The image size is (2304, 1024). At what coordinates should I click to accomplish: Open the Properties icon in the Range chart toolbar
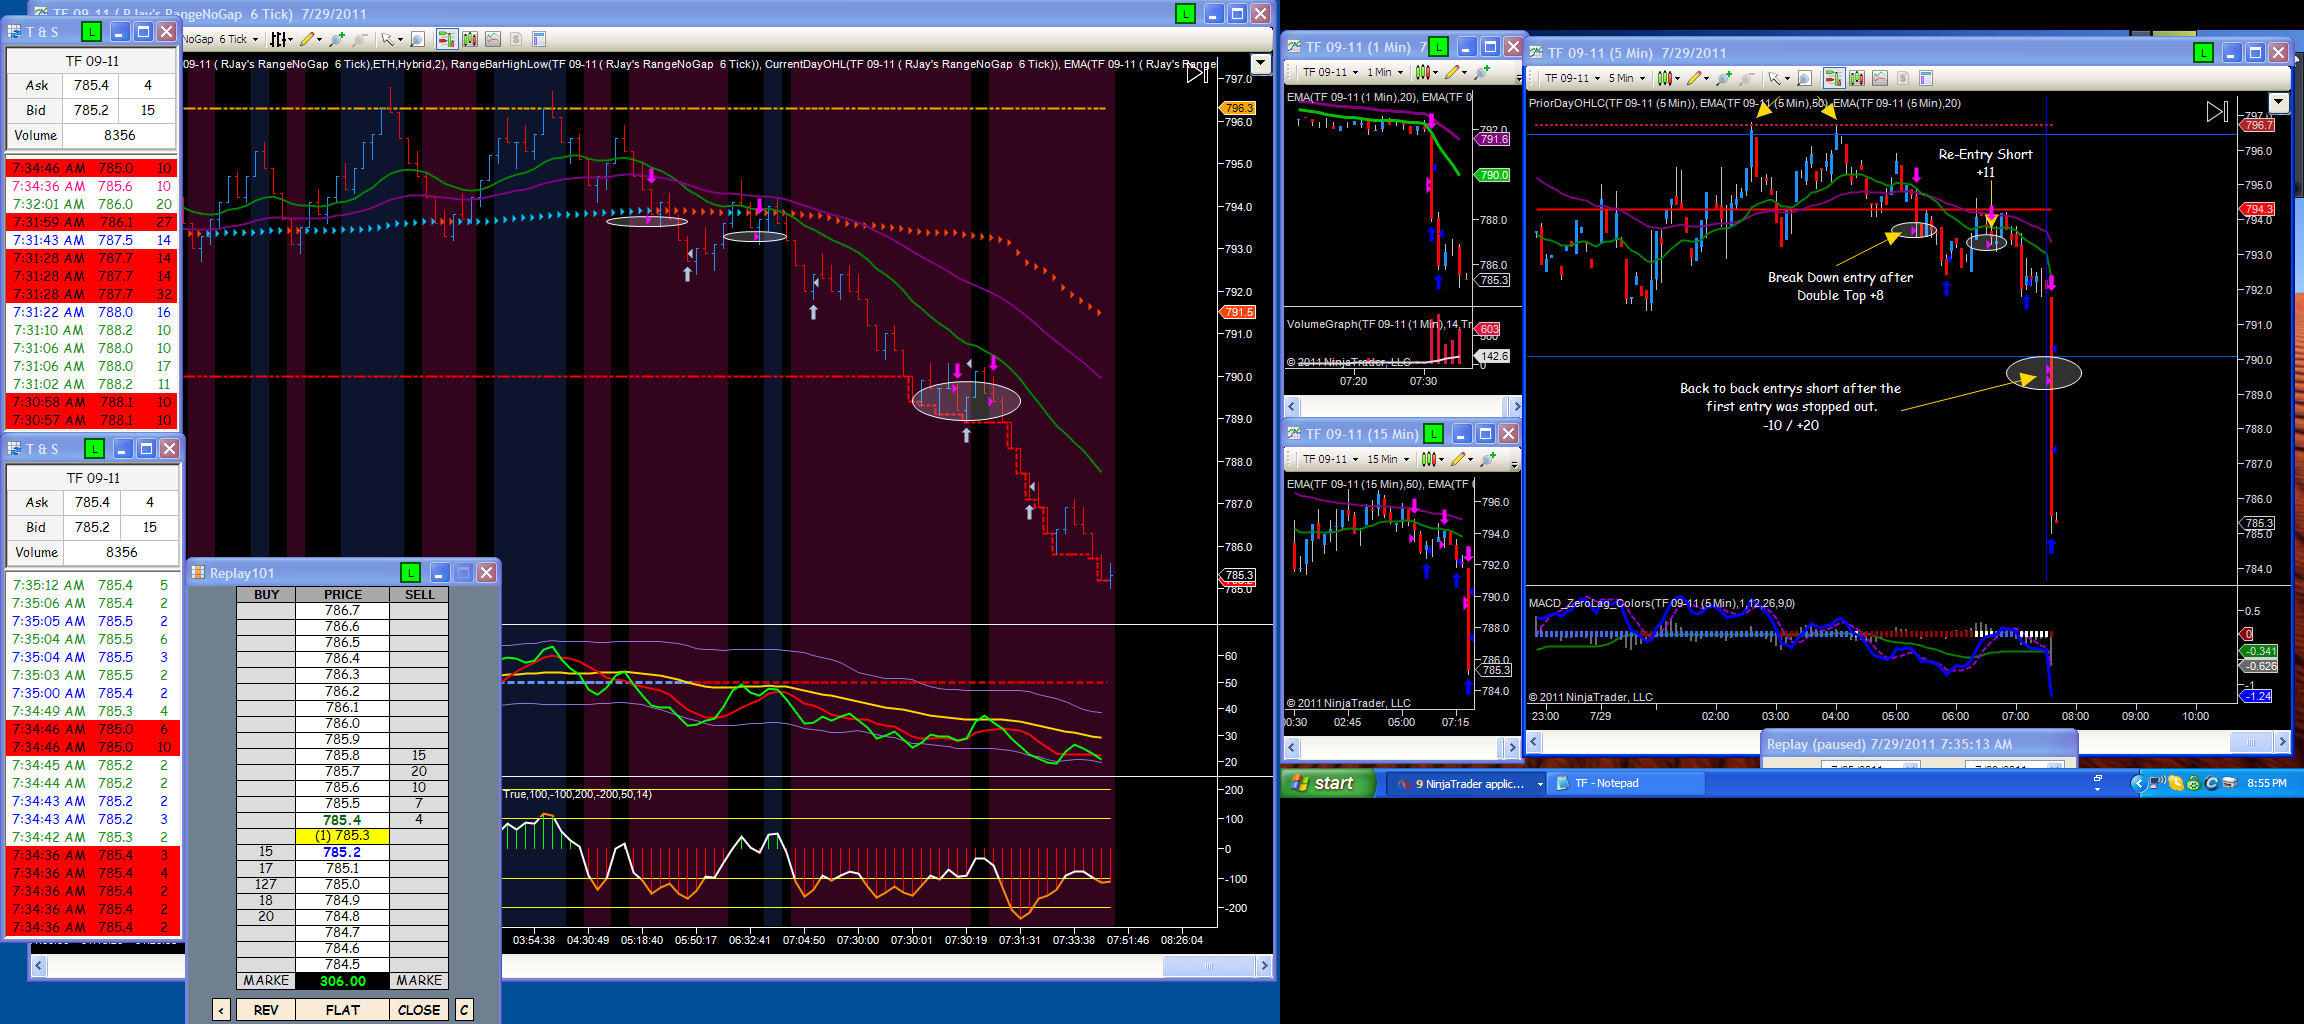click(x=539, y=39)
